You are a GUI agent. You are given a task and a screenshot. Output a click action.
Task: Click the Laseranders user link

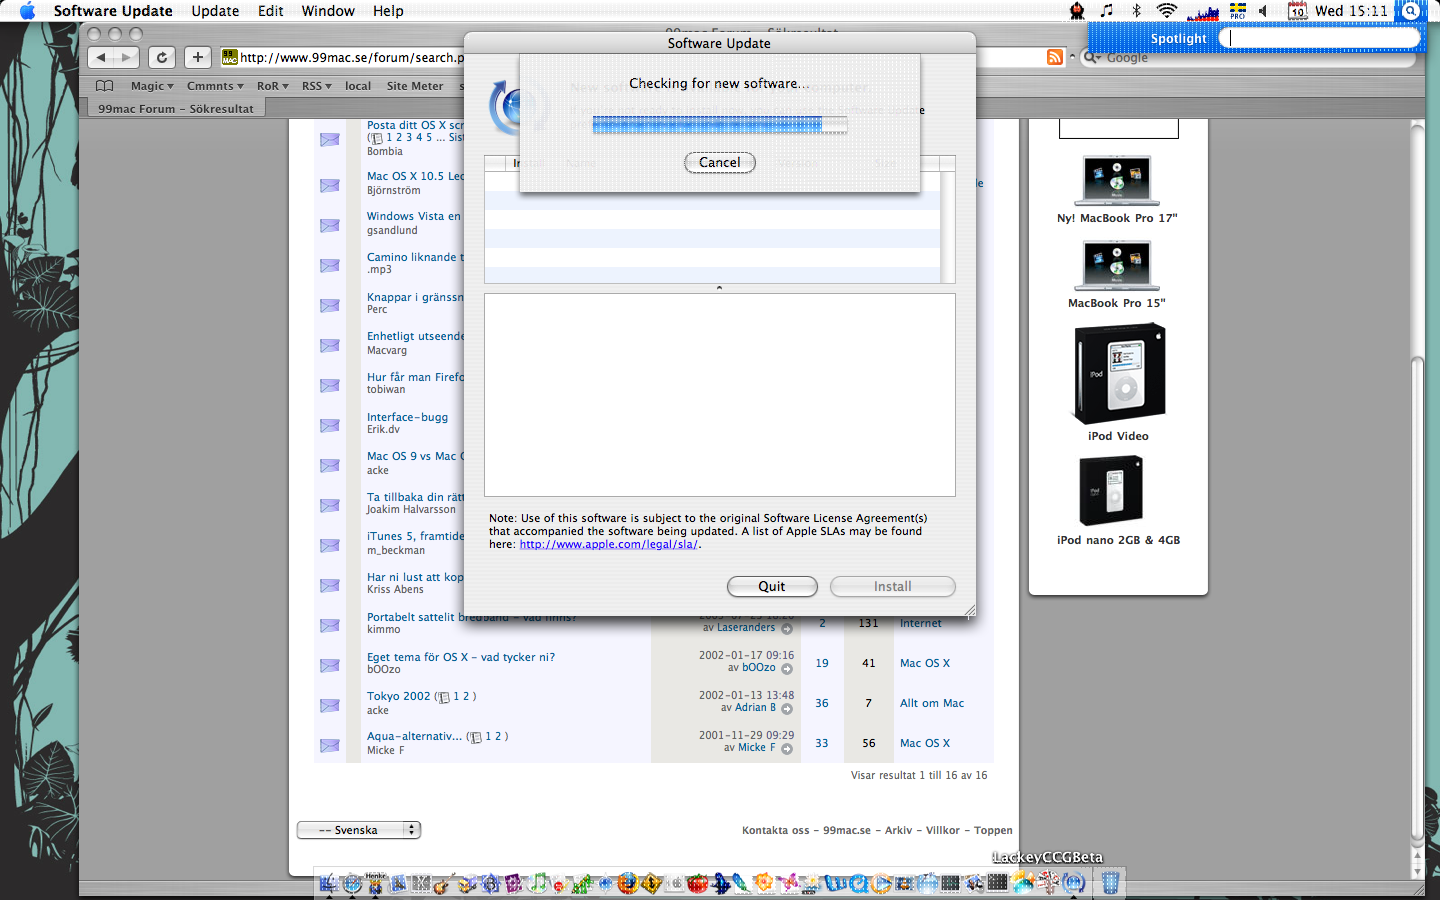click(x=746, y=628)
